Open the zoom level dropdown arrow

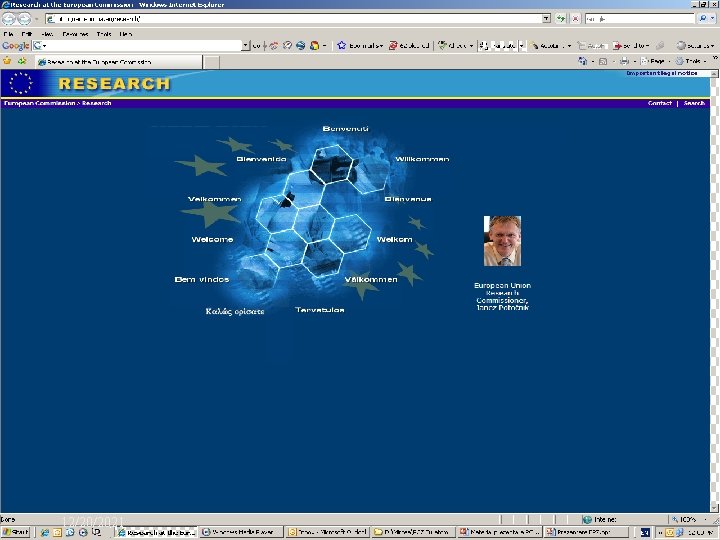click(x=705, y=519)
